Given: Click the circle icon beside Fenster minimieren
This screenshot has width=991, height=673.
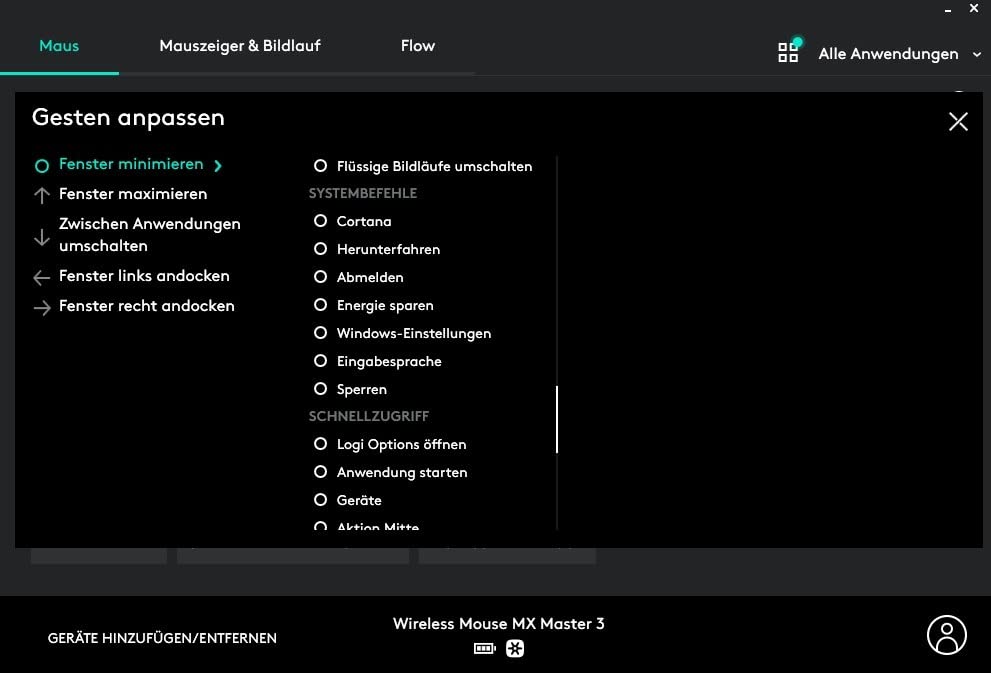Looking at the screenshot, I should [42, 166].
